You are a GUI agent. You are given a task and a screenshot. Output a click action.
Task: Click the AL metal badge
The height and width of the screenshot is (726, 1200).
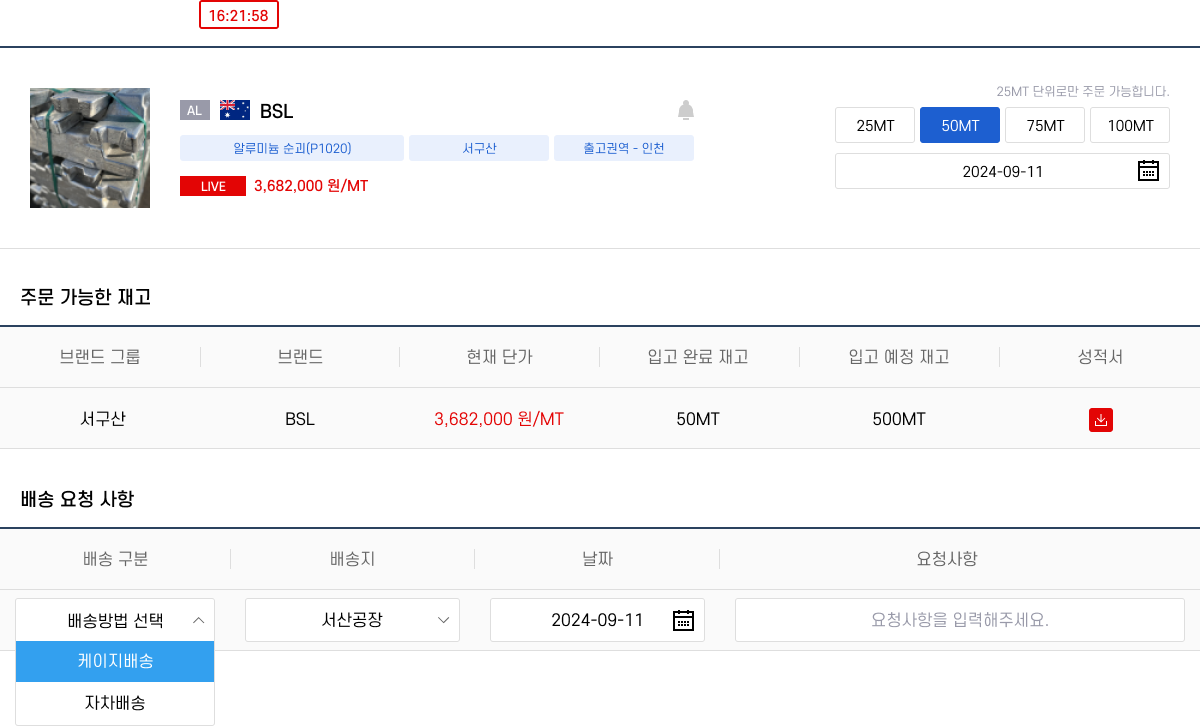point(195,110)
